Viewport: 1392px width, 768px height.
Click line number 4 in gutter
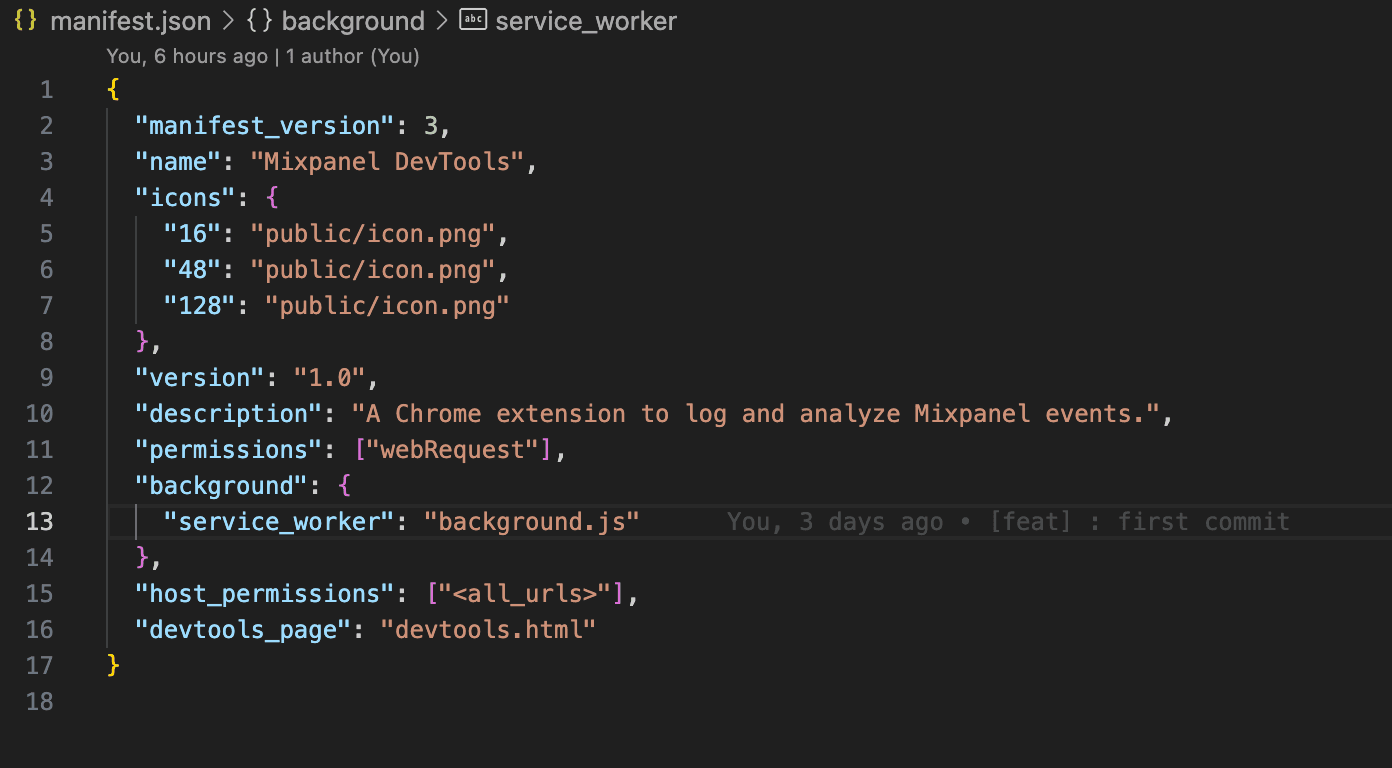coord(47,198)
